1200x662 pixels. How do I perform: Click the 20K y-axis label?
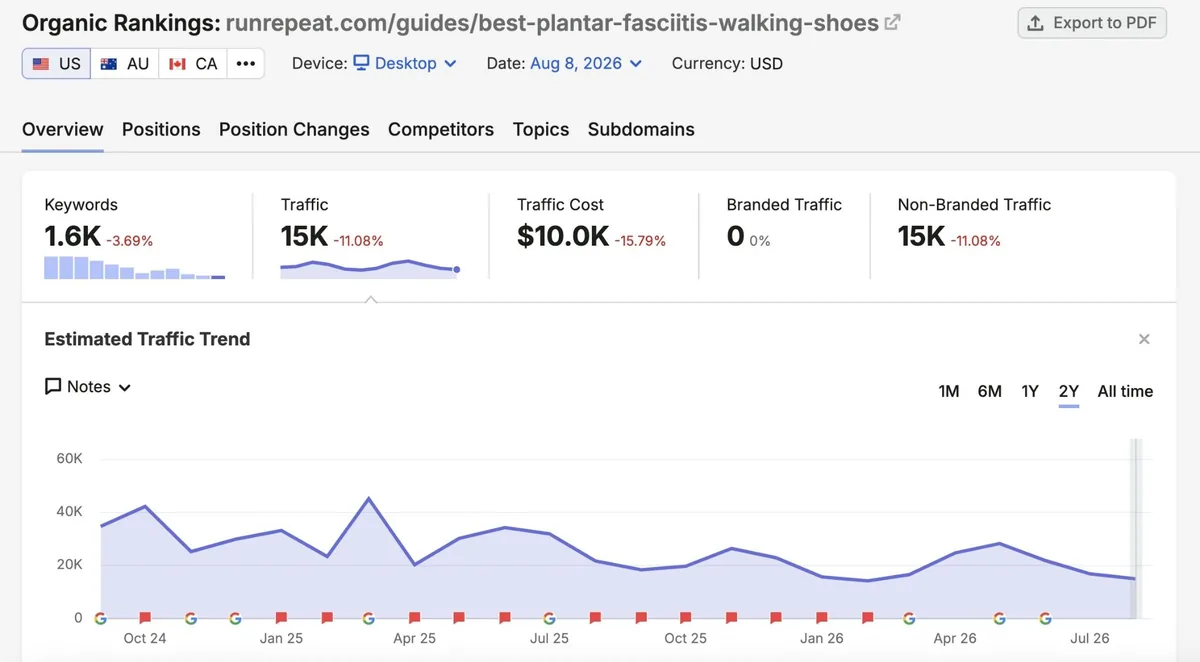click(x=69, y=564)
